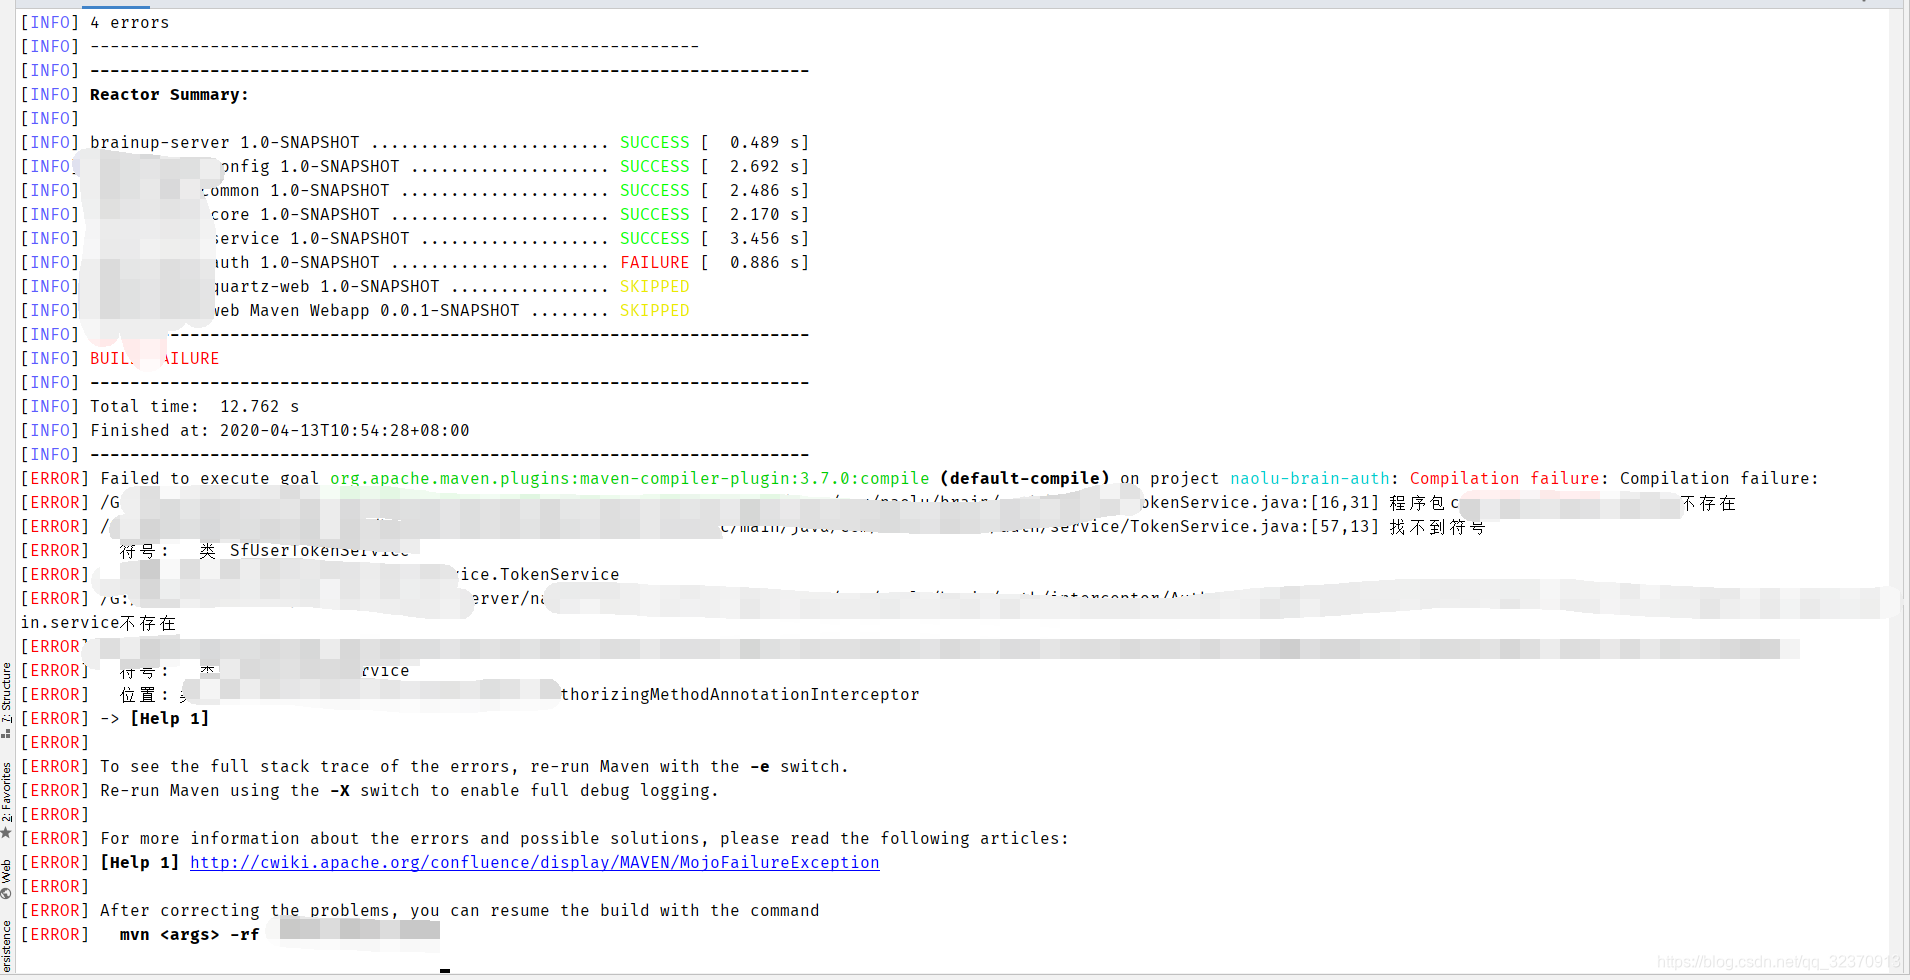Image resolution: width=1910 pixels, height=980 pixels.
Task: Click the red 'Compilation failure' text
Action: click(x=1505, y=478)
